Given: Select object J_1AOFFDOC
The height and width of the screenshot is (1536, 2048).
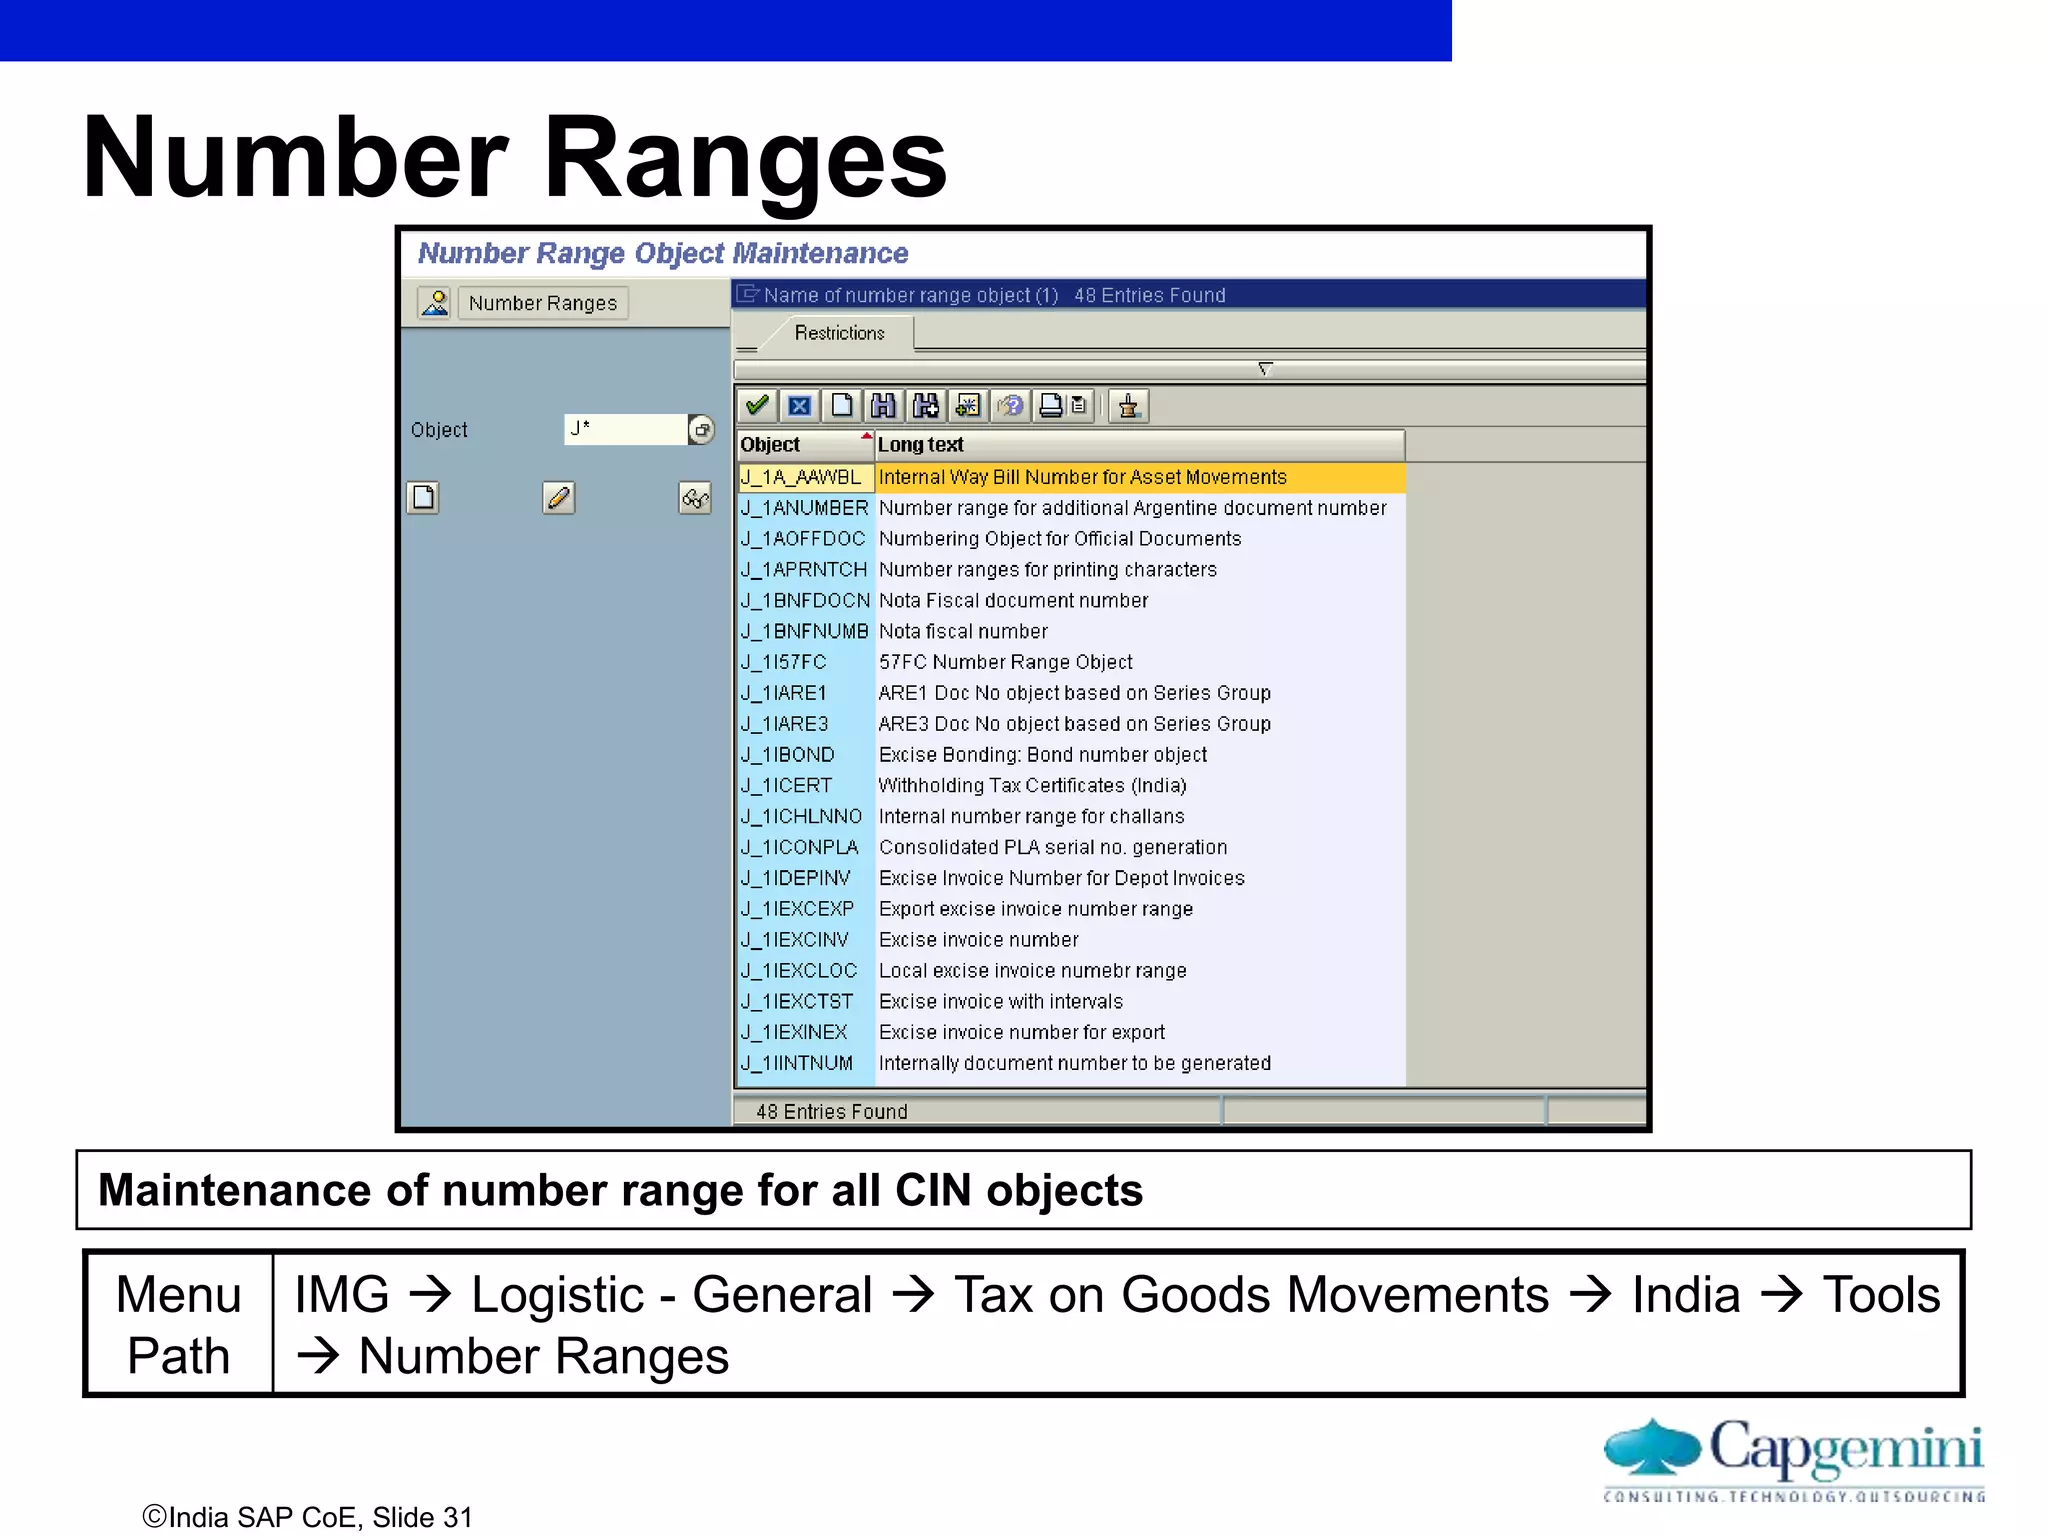Looking at the screenshot, I should [803, 539].
